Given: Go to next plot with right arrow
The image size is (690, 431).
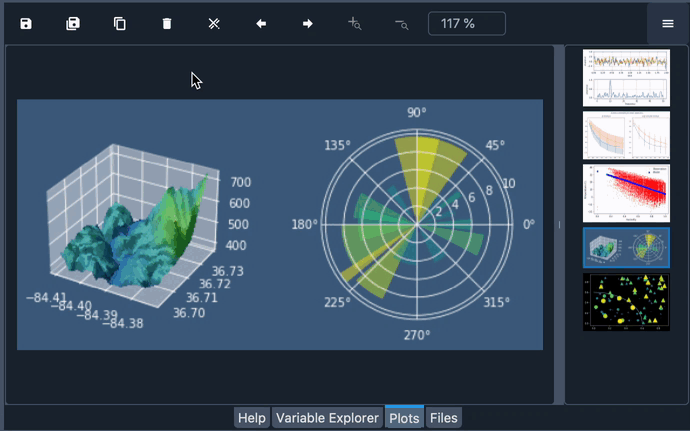Looking at the screenshot, I should click(x=308, y=24).
